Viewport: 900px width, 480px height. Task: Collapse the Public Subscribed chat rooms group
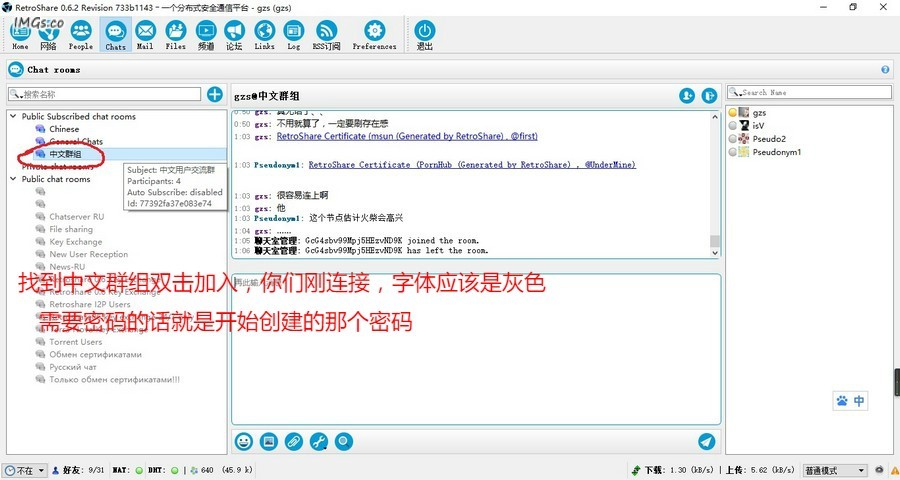click(x=13, y=116)
